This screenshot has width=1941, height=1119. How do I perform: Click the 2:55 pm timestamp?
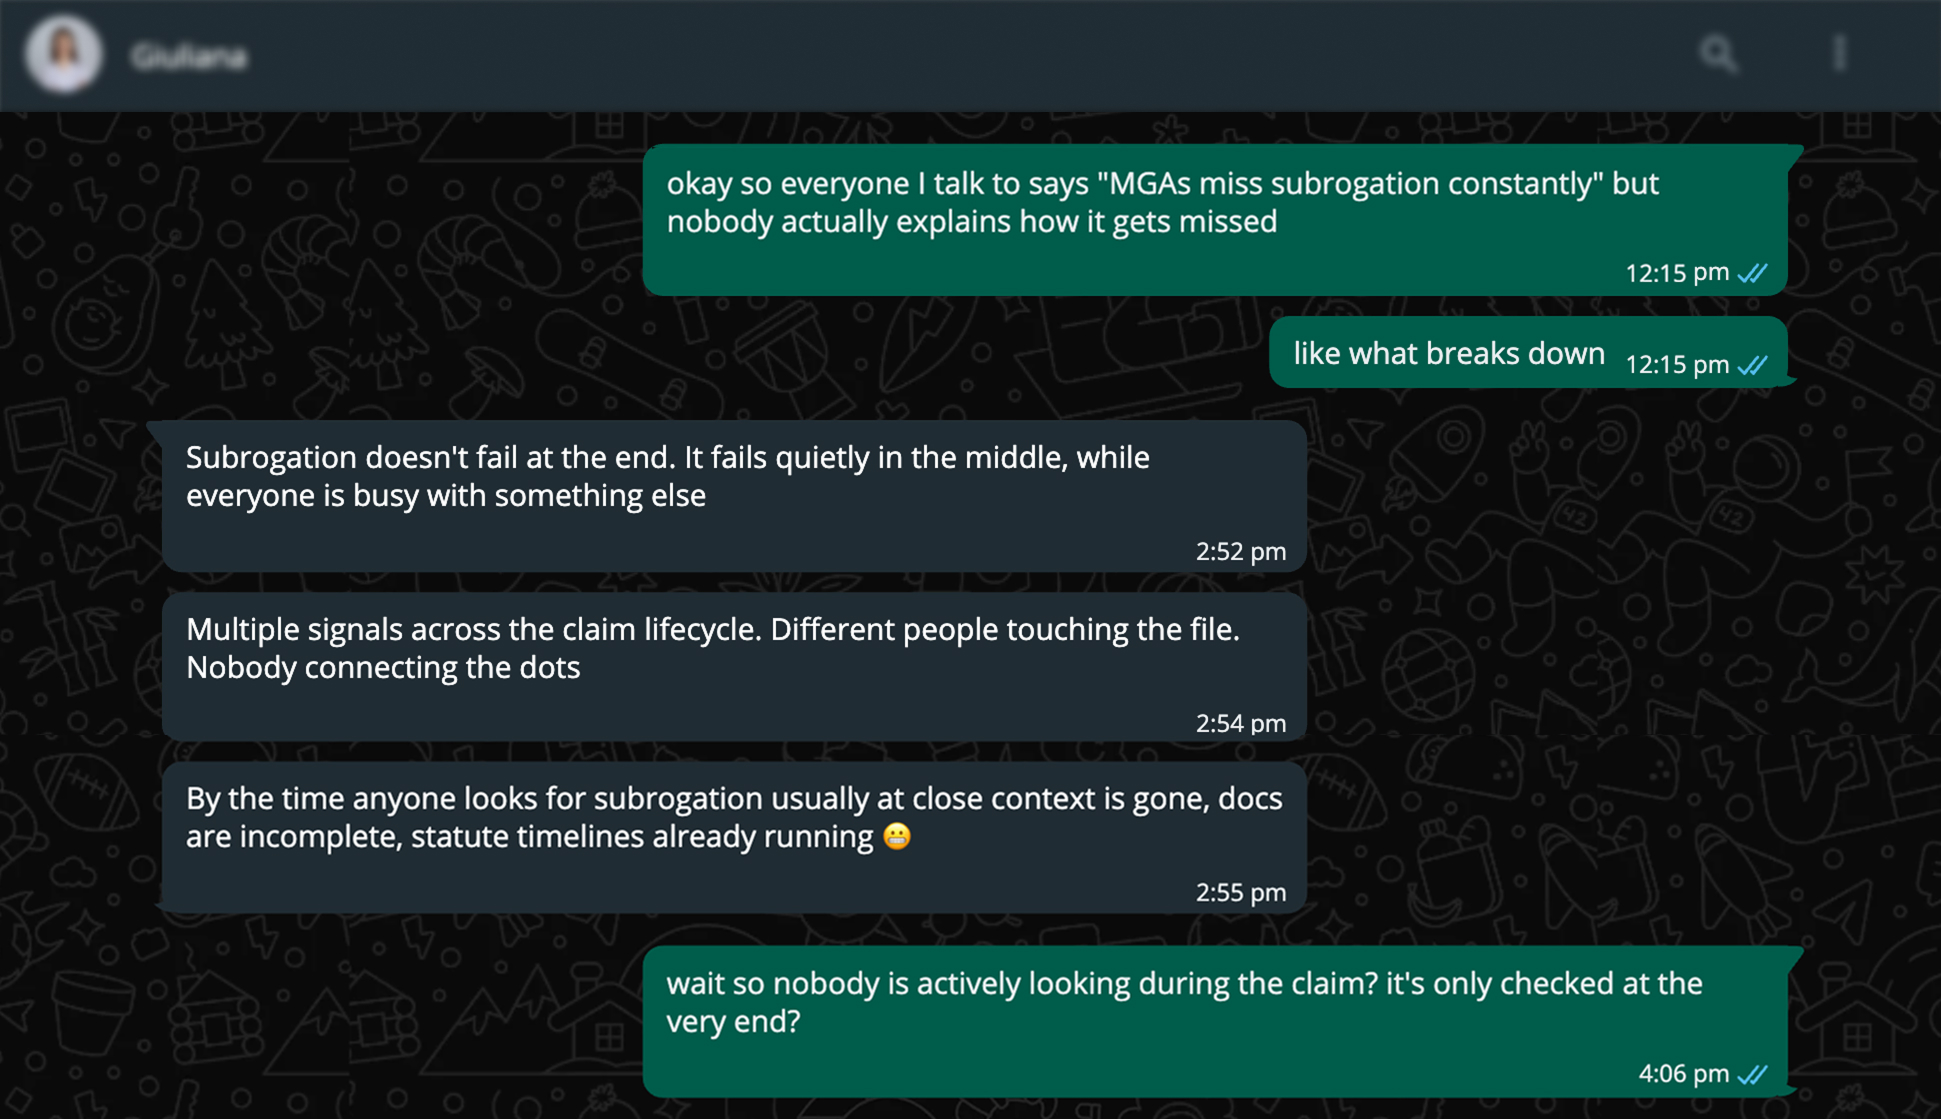[1240, 892]
